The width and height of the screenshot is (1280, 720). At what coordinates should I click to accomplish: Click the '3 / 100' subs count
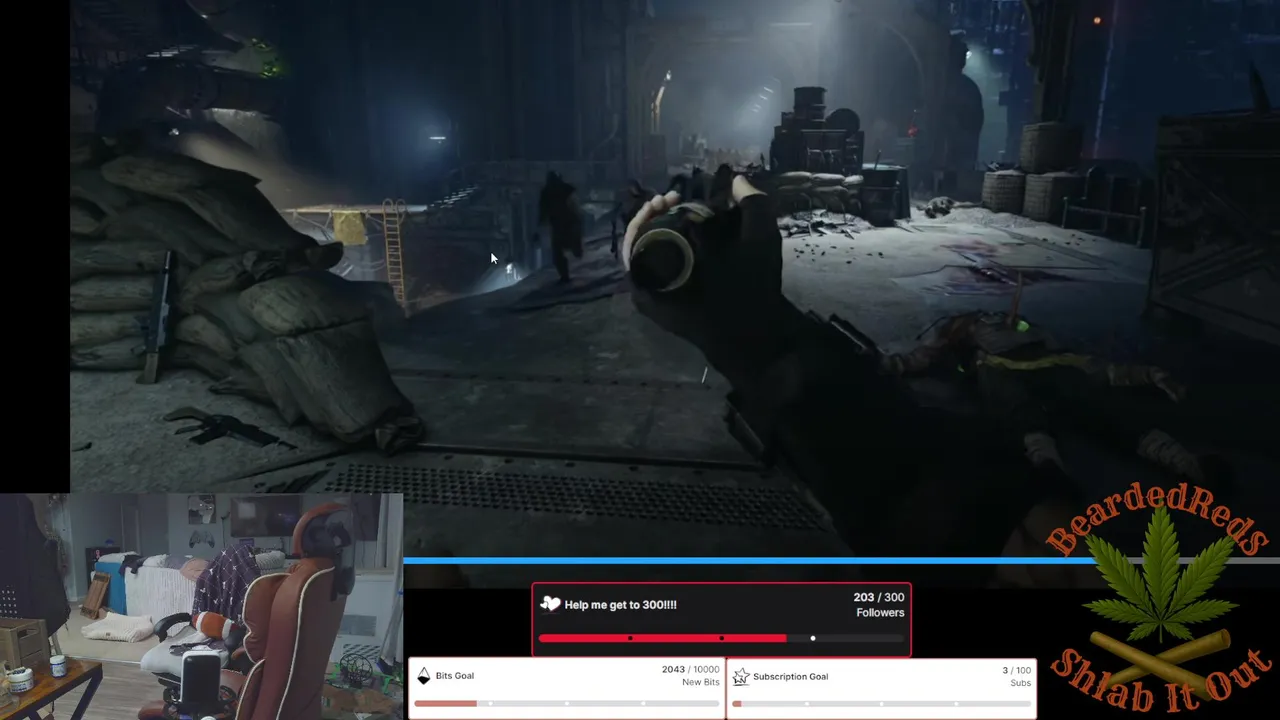[1017, 670]
